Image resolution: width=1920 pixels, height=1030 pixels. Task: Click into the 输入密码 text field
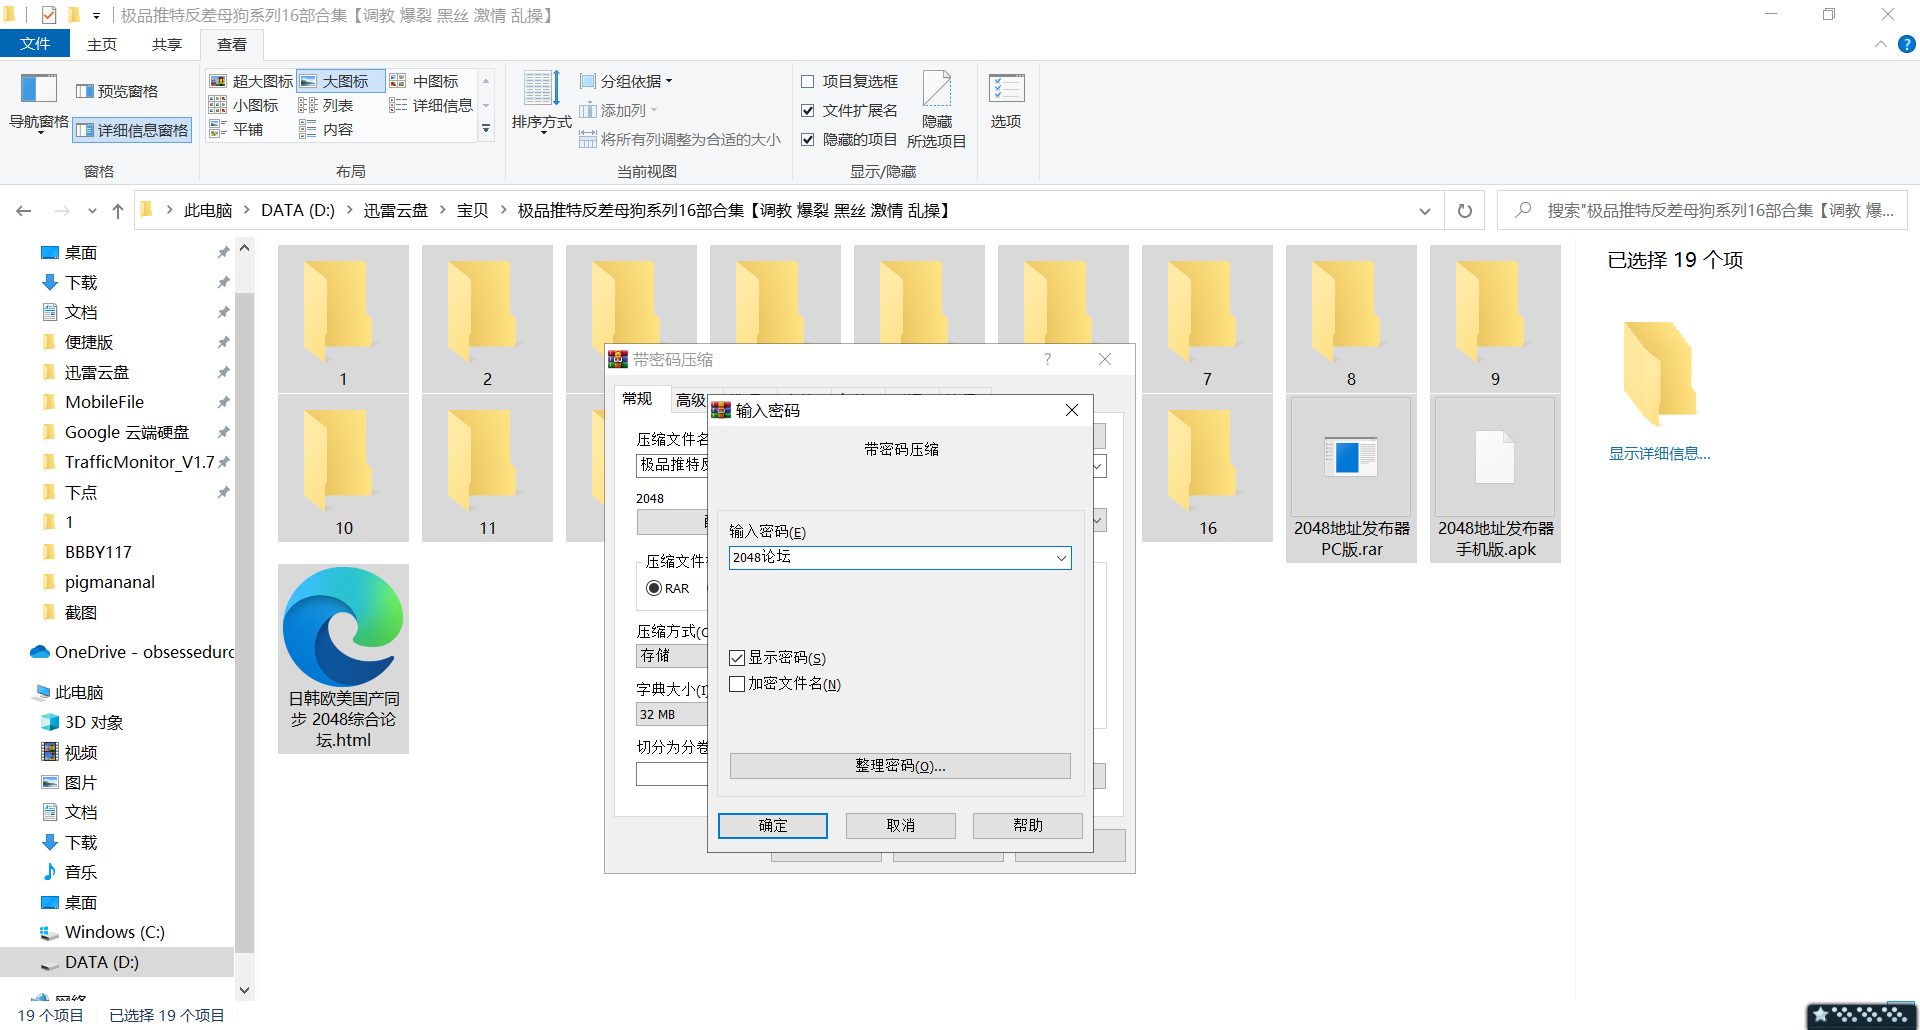[890, 558]
